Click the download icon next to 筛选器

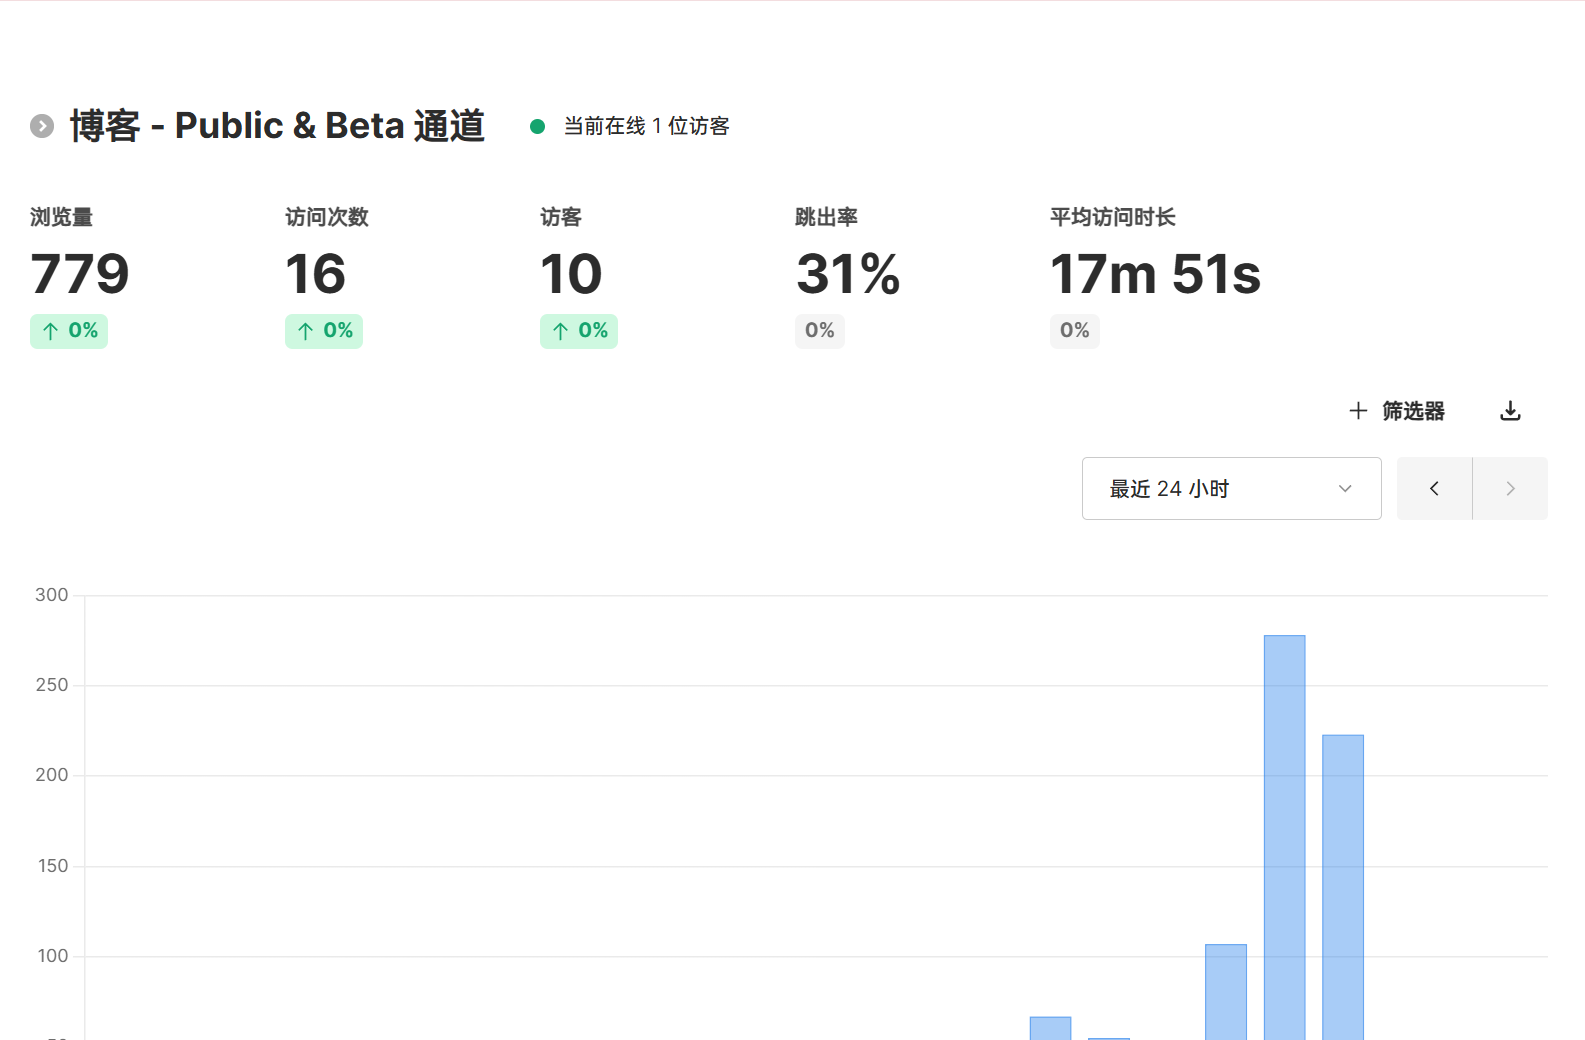(x=1510, y=411)
